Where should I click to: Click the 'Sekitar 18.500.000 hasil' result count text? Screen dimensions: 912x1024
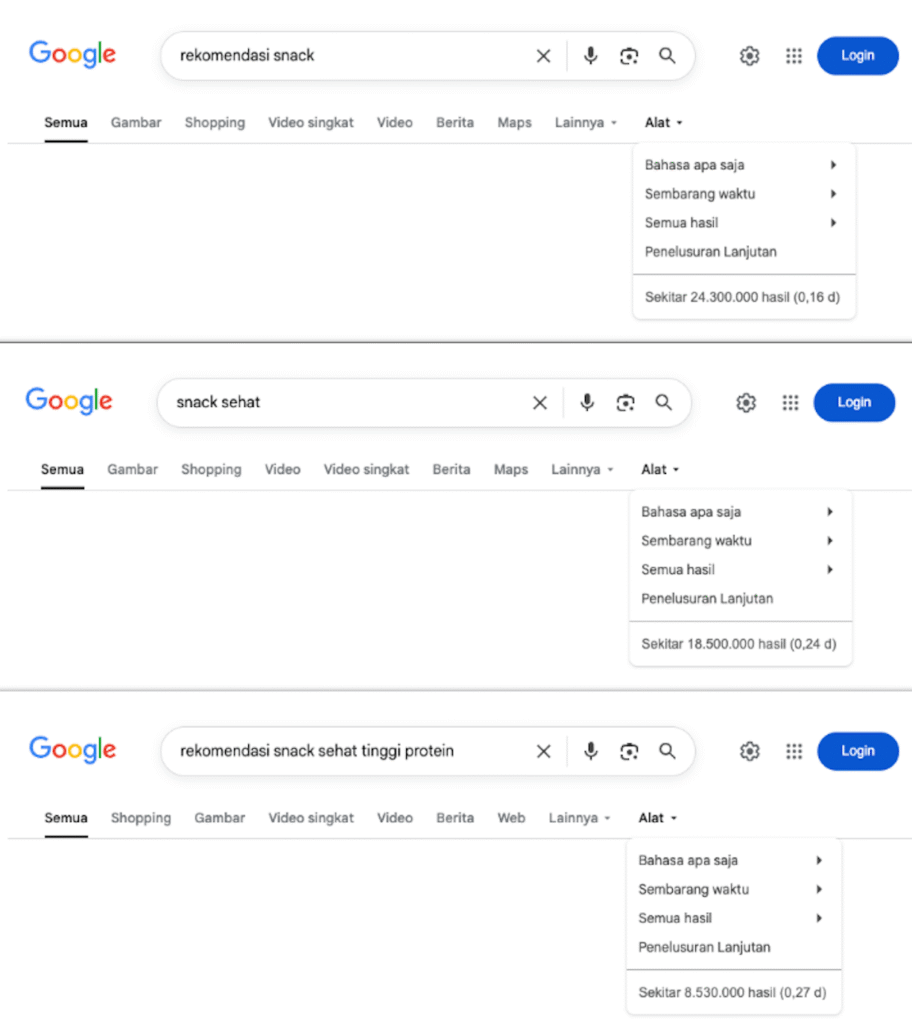tap(740, 644)
